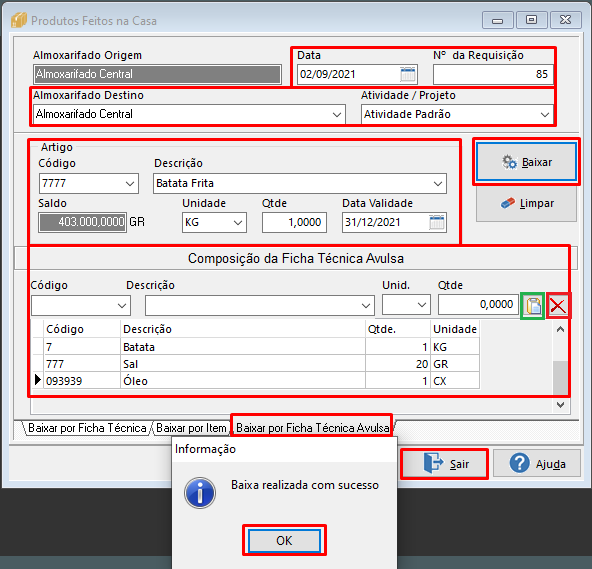This screenshot has width=592, height=569.
Task: Expand the Almoxarifado Destino dropdown
Action: tap(337, 114)
